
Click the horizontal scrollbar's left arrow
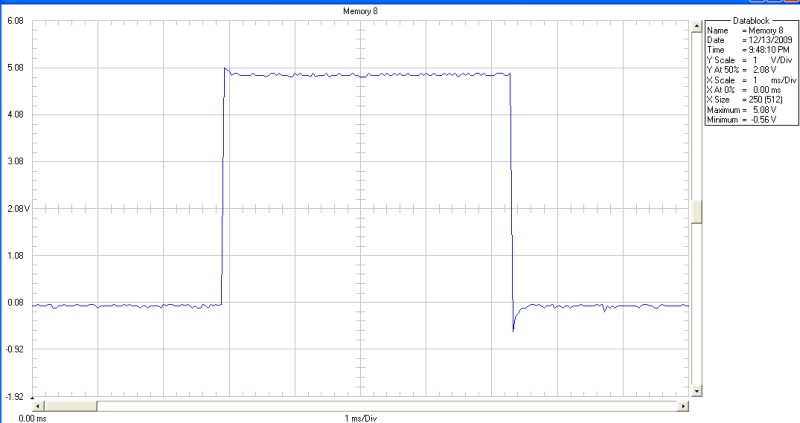[39, 406]
